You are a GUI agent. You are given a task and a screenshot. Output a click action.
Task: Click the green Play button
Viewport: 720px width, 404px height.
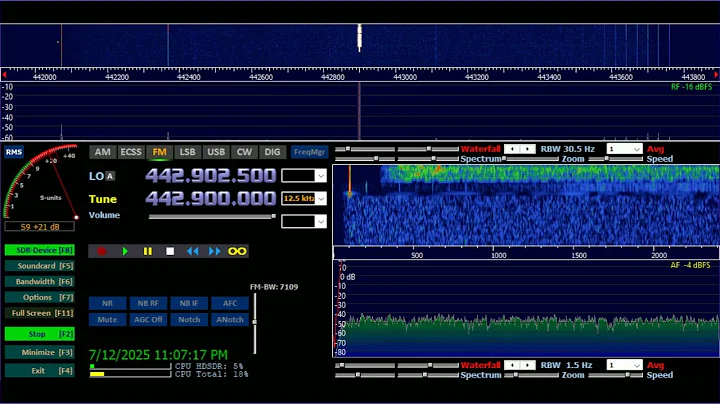coord(125,251)
